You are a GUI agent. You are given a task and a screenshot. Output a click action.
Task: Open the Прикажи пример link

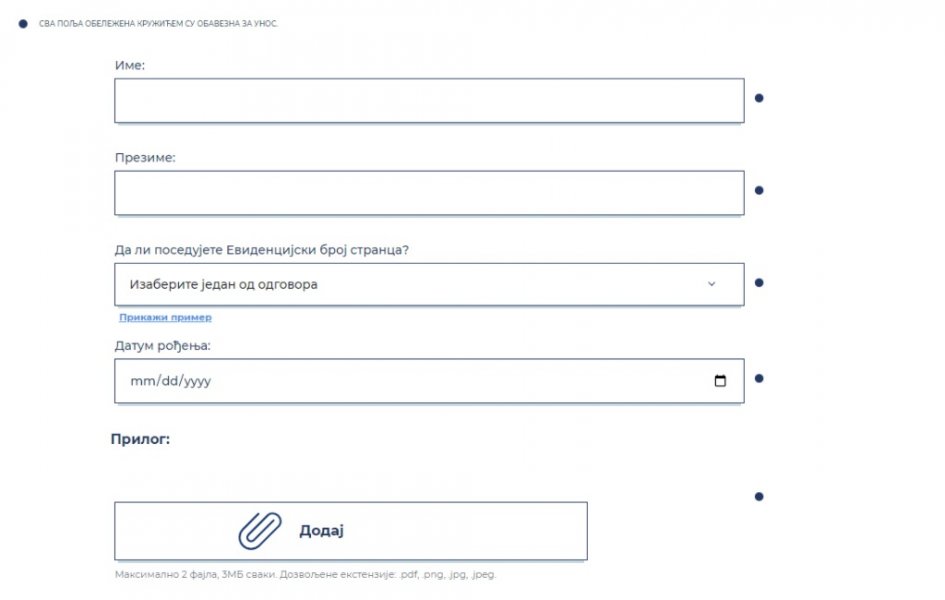(165, 317)
